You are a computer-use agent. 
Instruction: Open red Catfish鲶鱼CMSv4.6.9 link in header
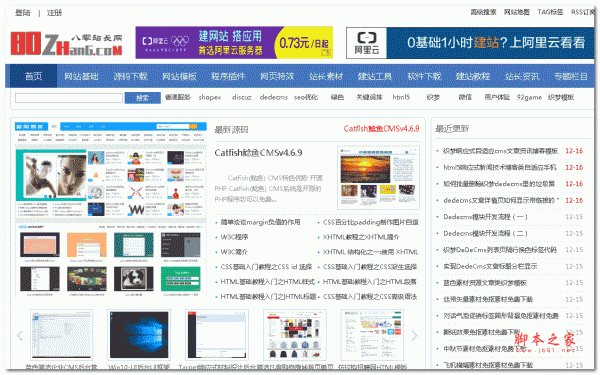tap(381, 129)
